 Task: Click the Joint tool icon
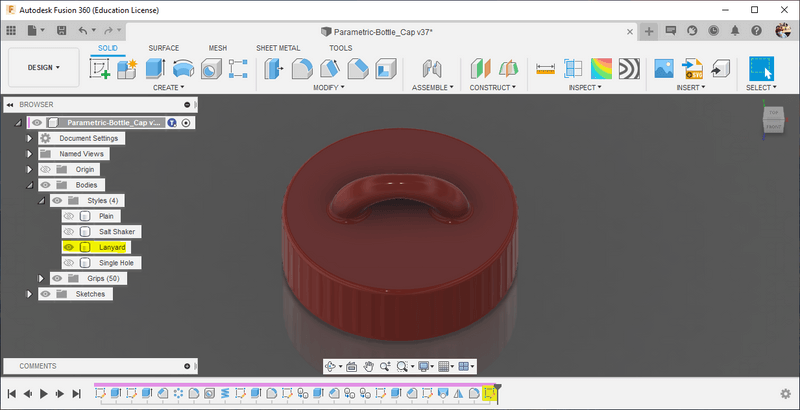tap(431, 68)
